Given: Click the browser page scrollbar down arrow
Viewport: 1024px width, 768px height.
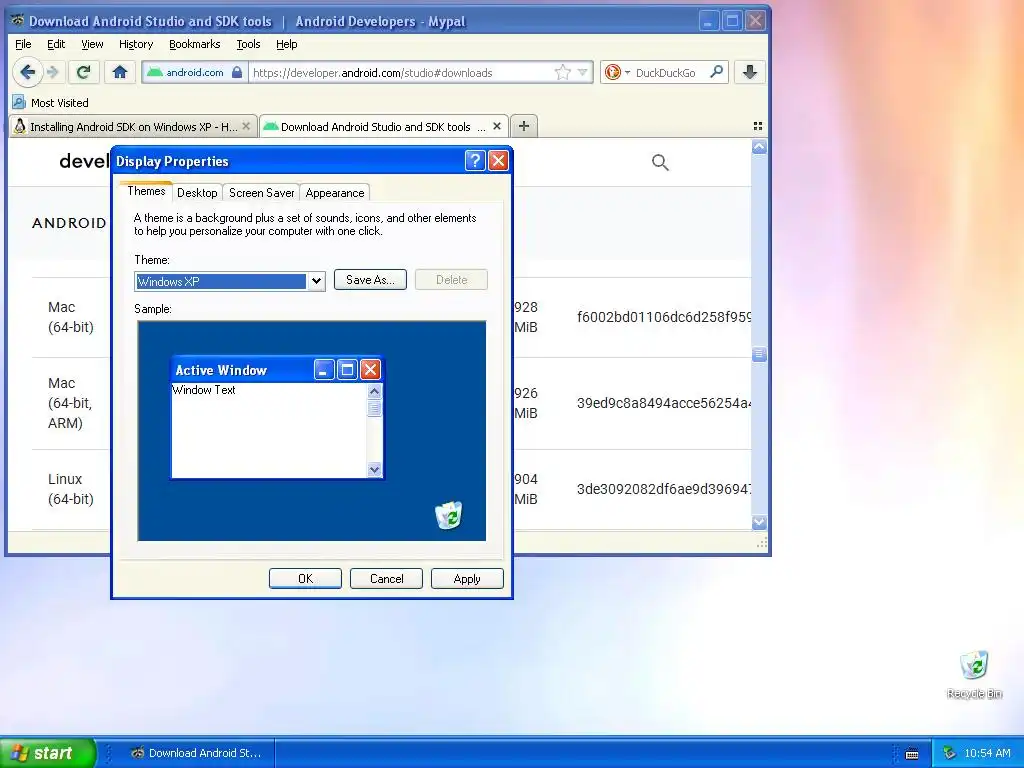Looking at the screenshot, I should click(x=759, y=522).
